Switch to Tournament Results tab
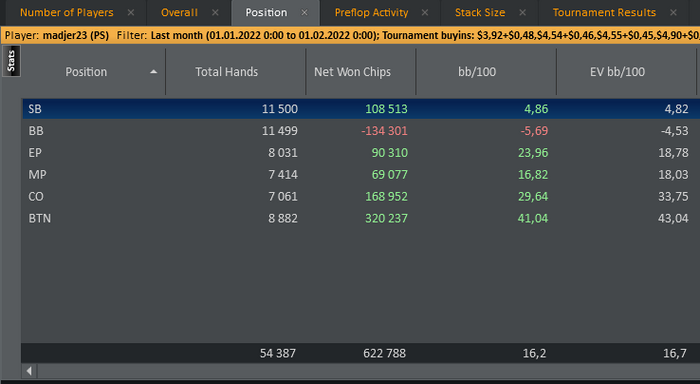 click(604, 13)
